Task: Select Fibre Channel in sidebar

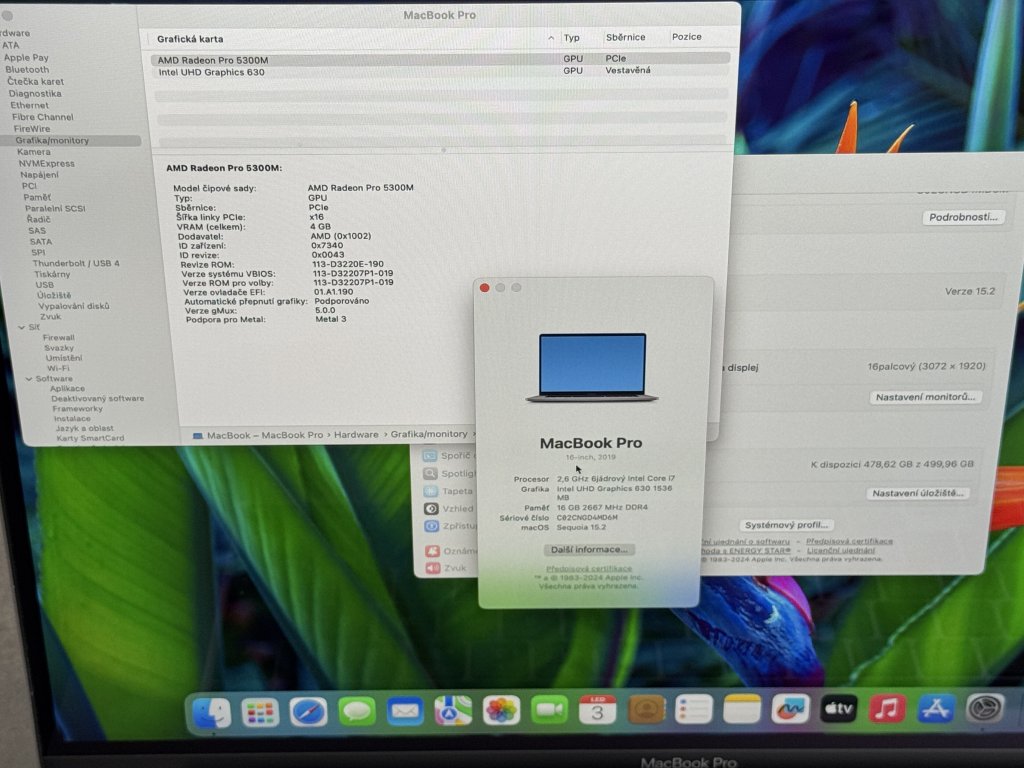Action: coord(42,117)
